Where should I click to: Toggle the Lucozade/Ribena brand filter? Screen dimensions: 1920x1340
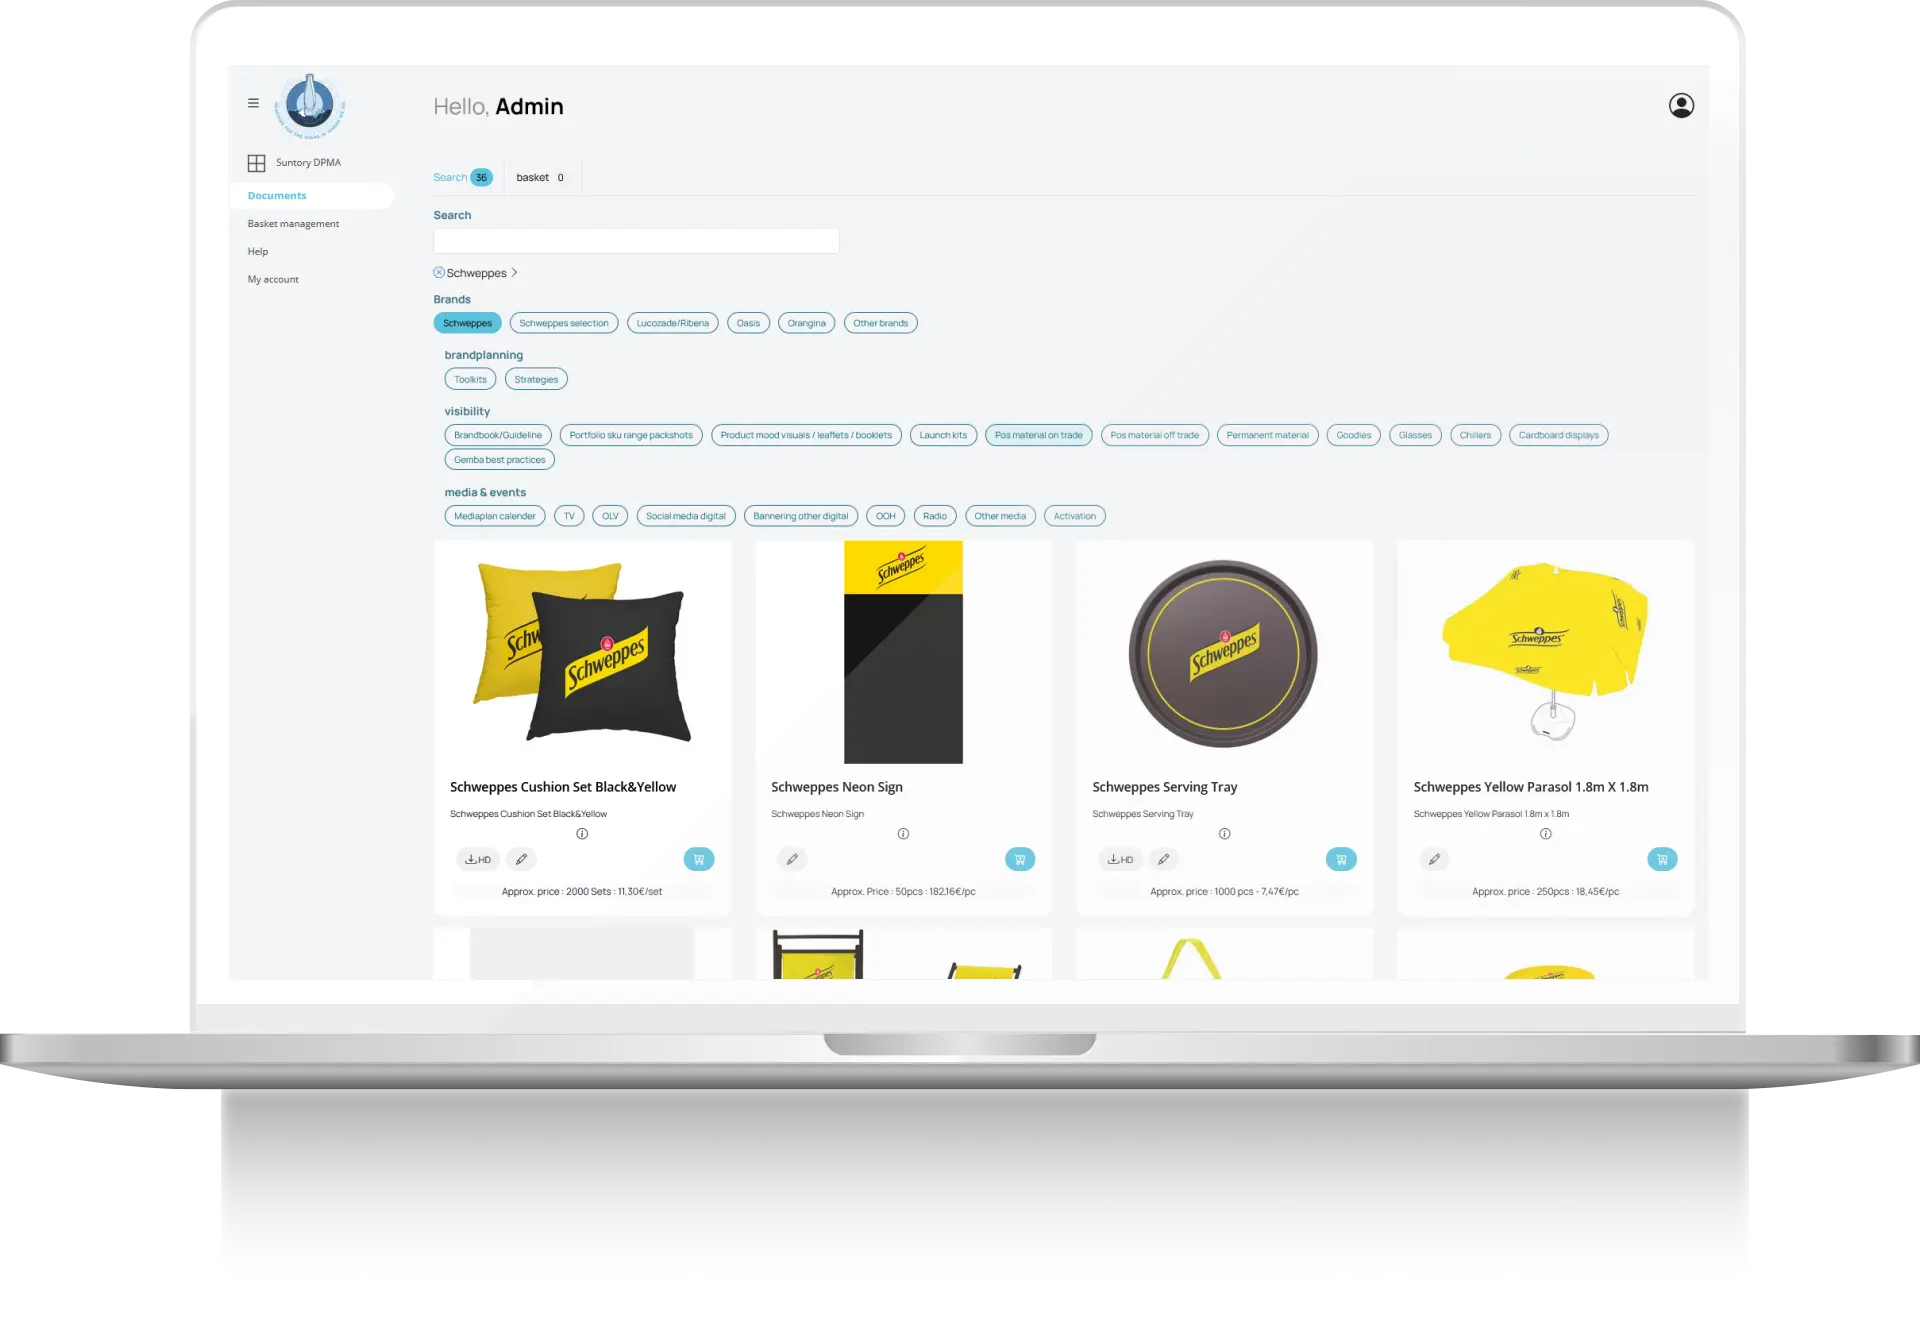(x=673, y=323)
